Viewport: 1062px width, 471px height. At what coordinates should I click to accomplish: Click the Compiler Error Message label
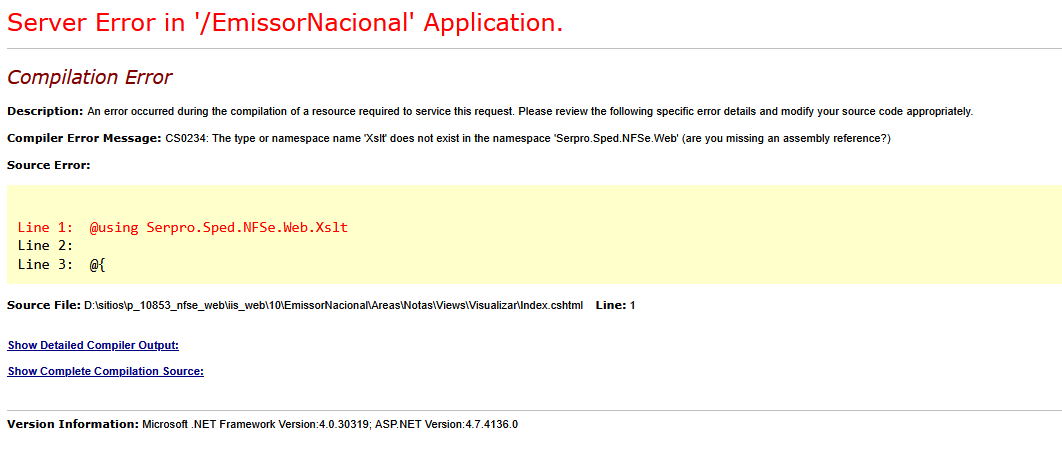[85, 139]
